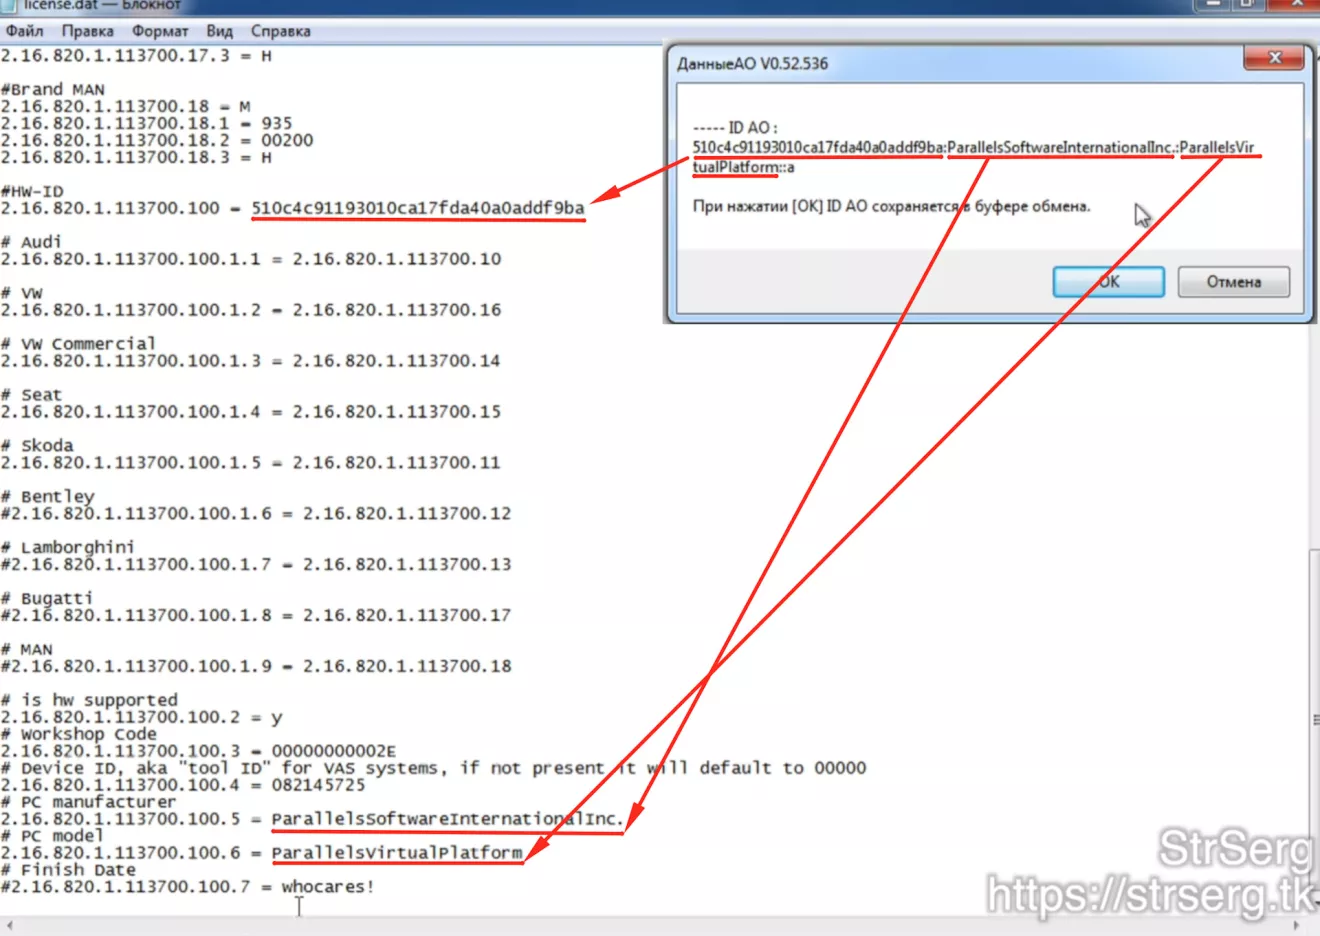Click the '#Brand MAN' comment line
Viewport: 1320px width, 936px height.
click(x=53, y=89)
